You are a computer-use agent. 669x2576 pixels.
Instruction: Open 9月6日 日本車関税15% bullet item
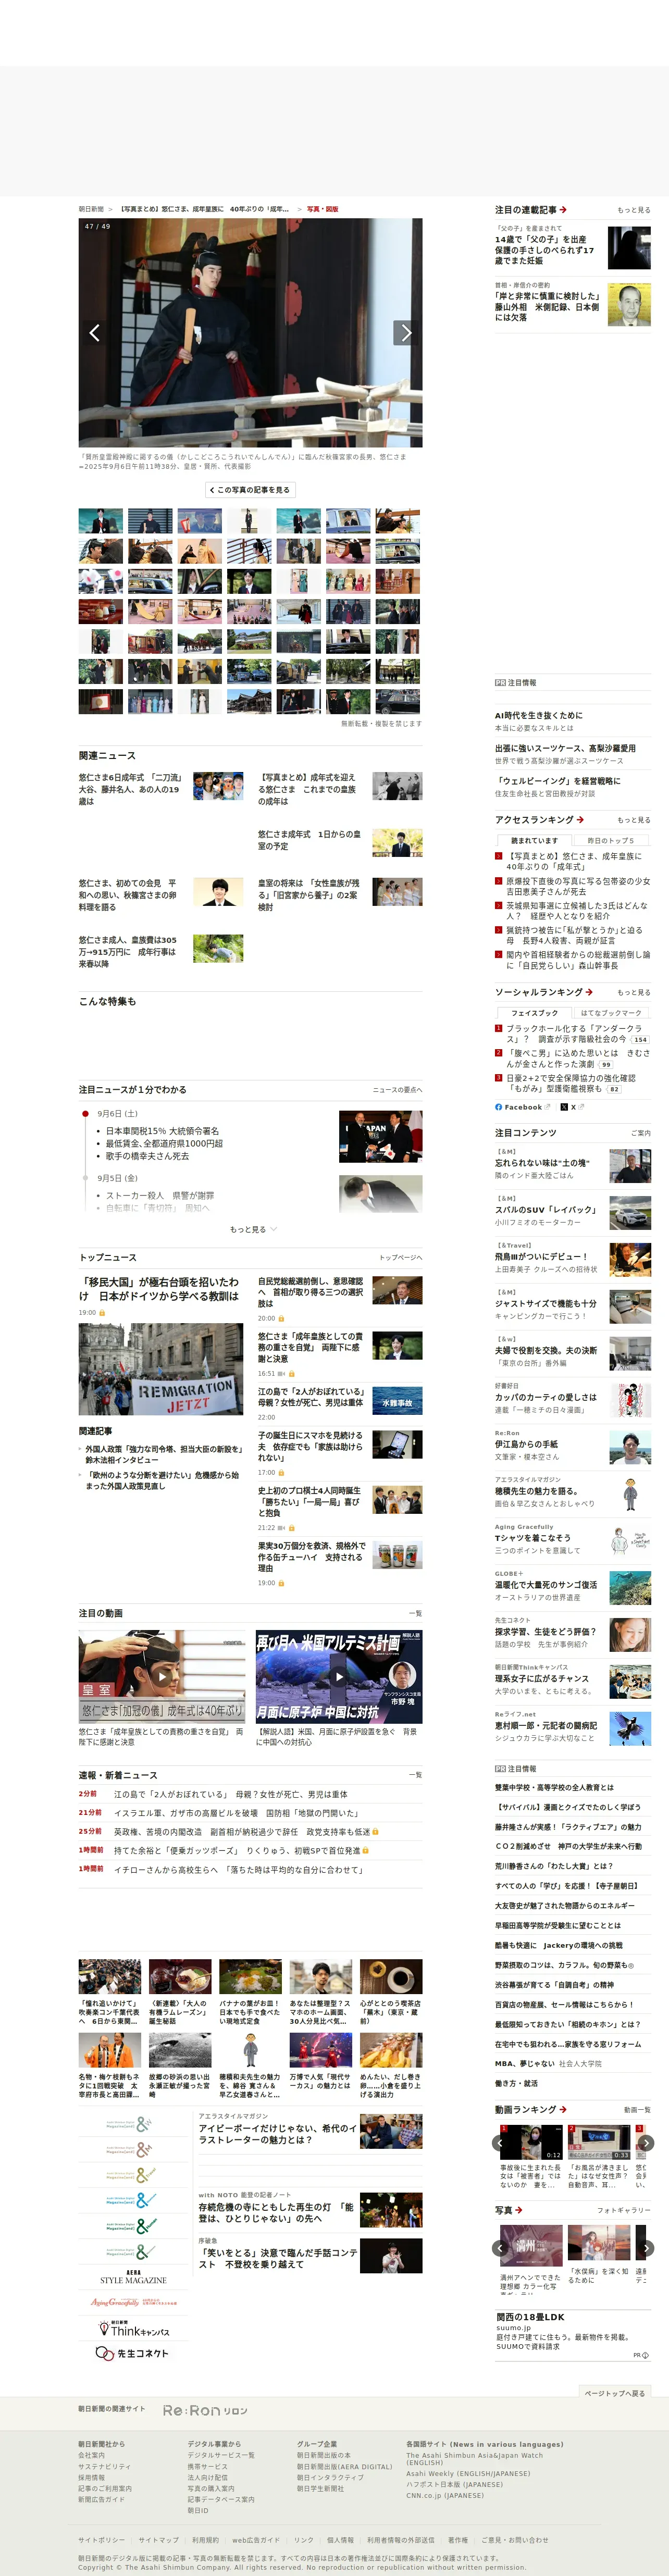162,1131
